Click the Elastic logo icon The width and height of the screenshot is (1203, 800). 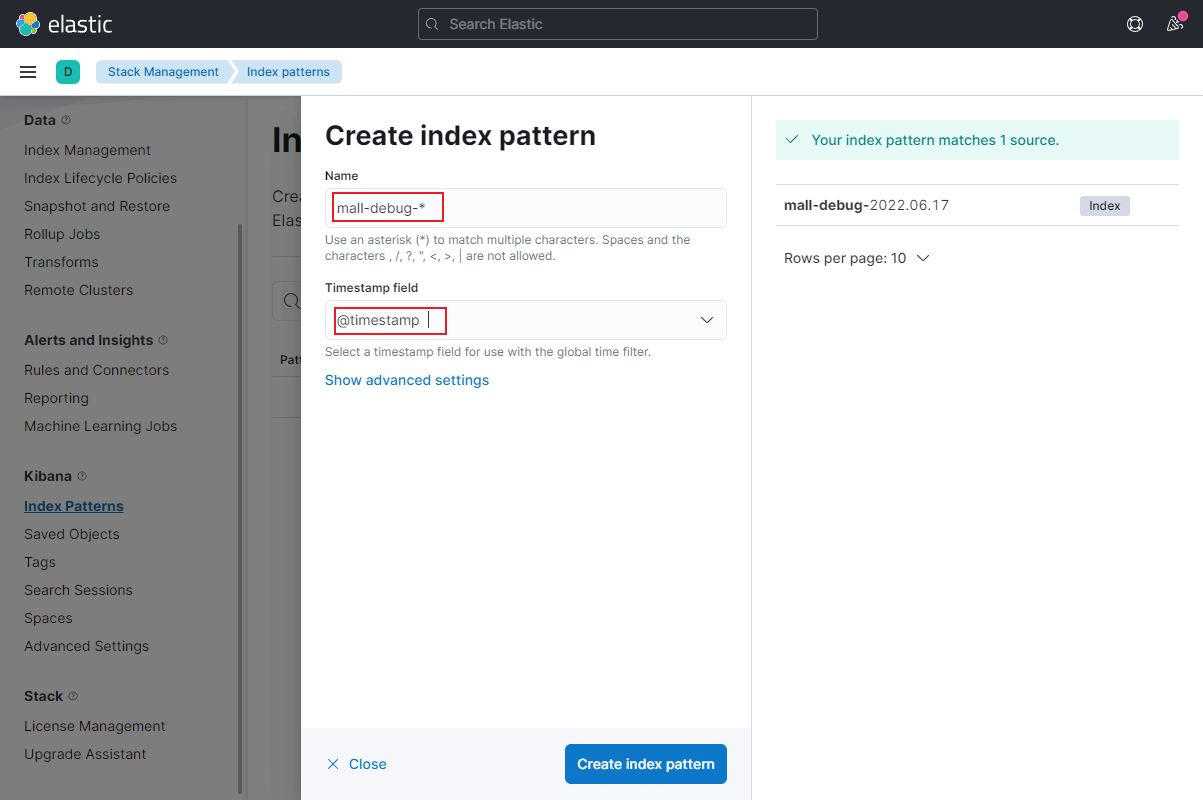pos(28,24)
